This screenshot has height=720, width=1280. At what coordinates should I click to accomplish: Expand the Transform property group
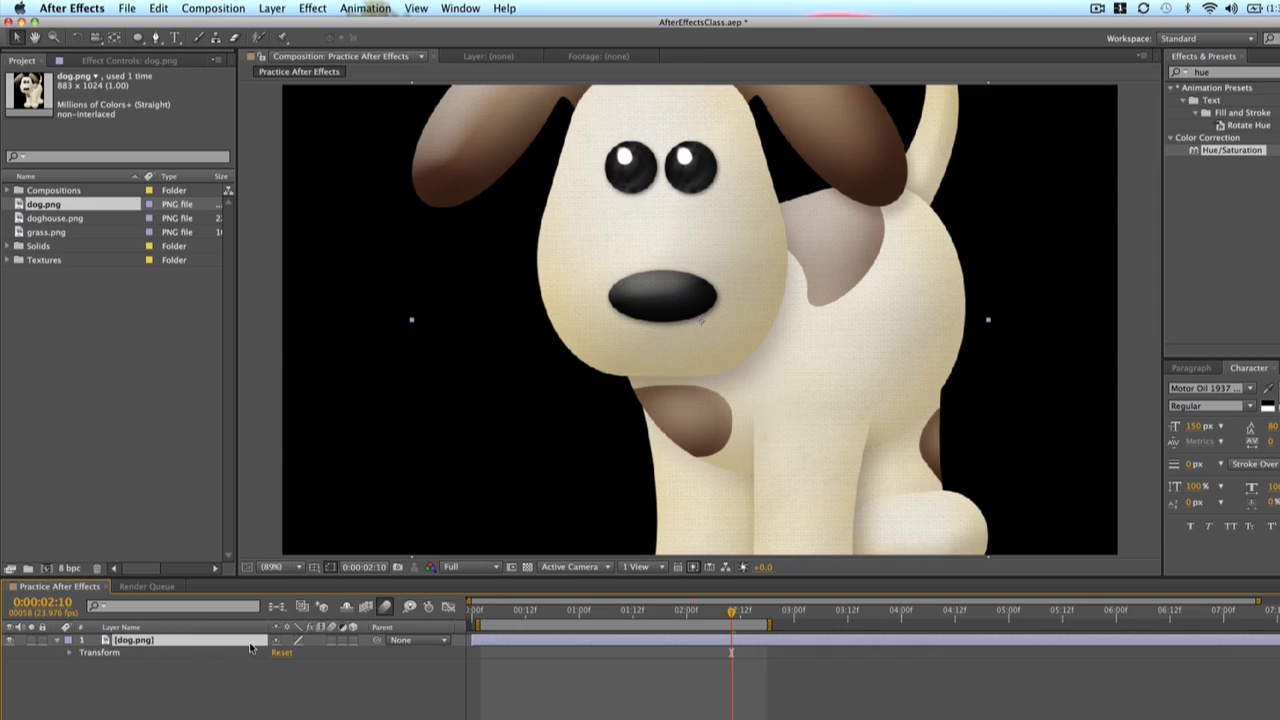point(69,652)
